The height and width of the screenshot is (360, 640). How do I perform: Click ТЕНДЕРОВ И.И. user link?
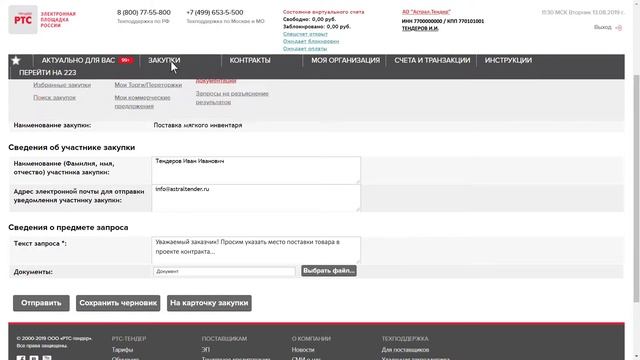(420, 28)
